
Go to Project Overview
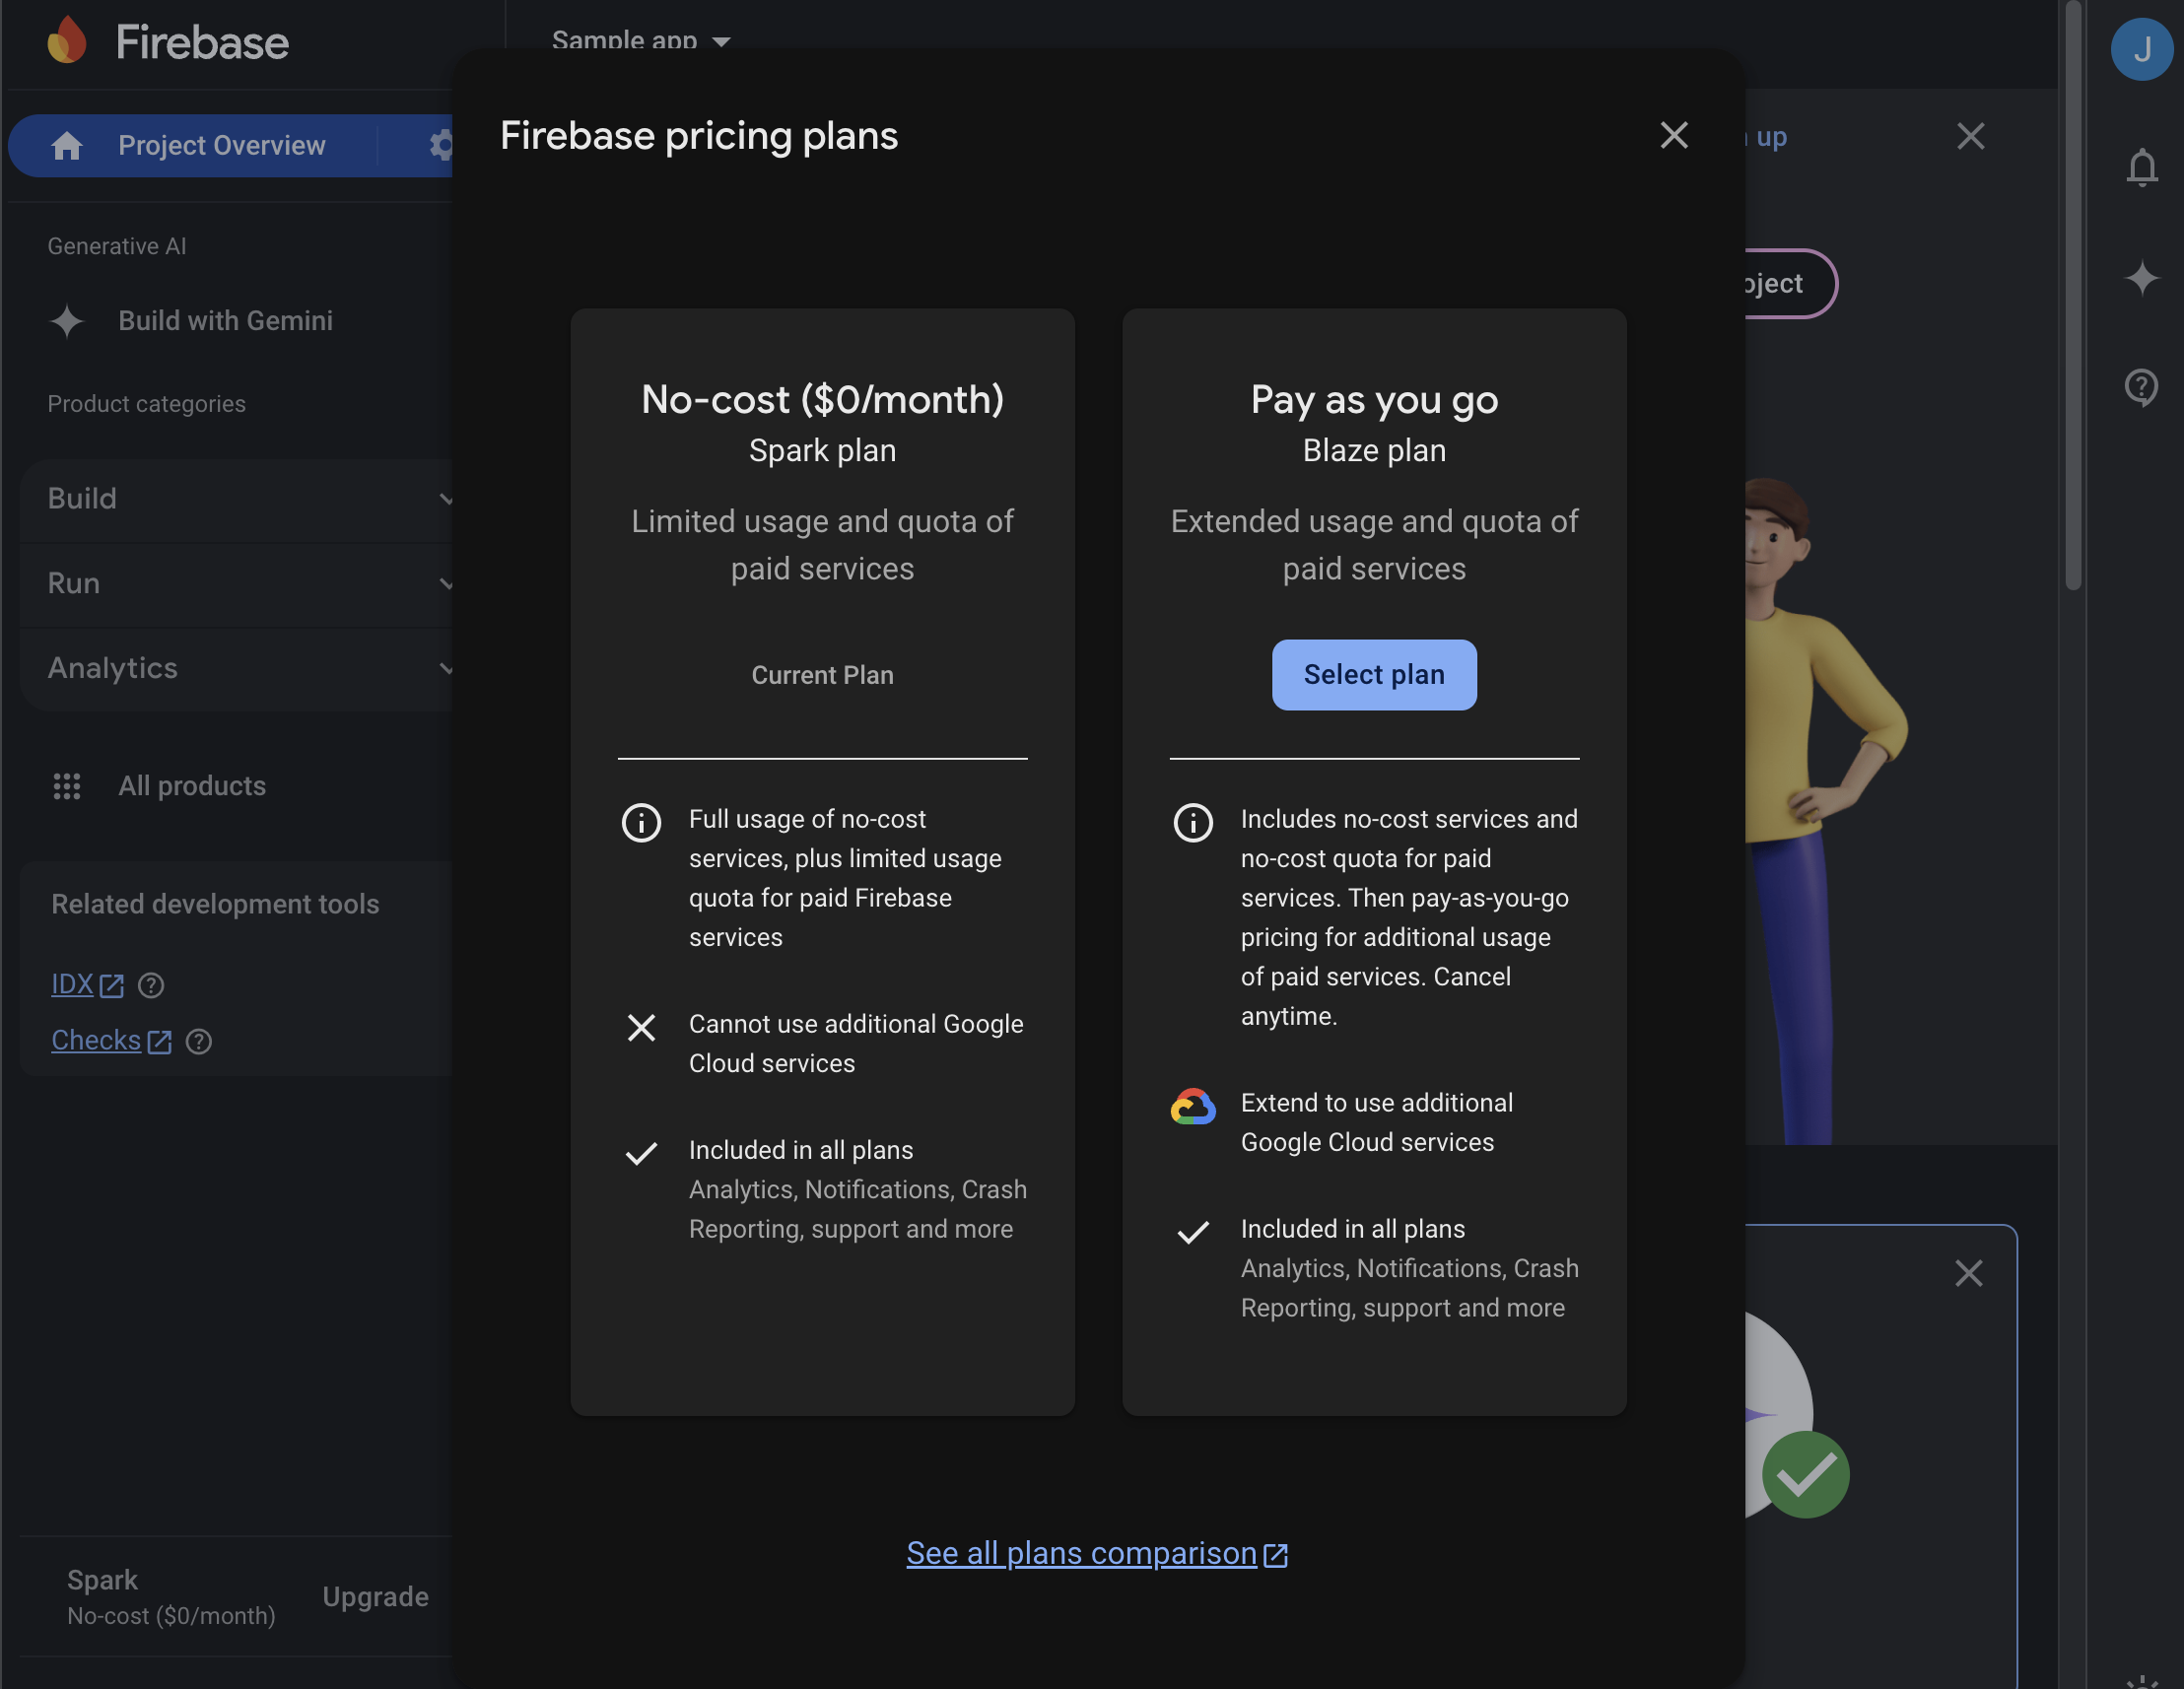click(222, 145)
